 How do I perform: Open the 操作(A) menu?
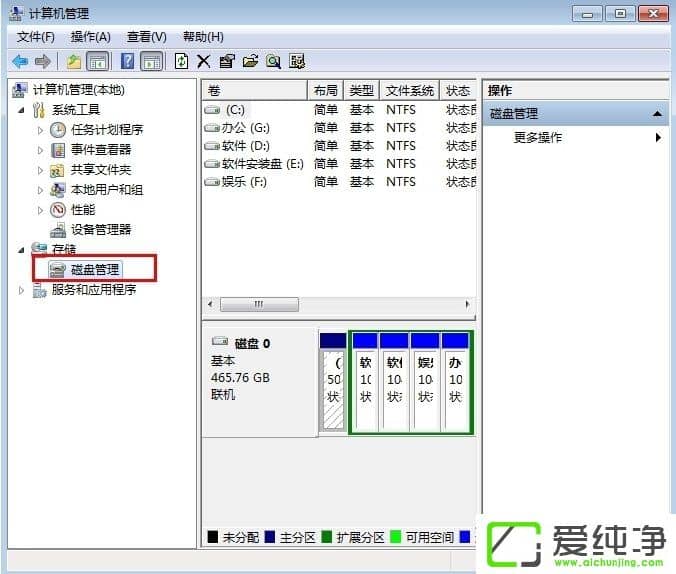coord(90,37)
